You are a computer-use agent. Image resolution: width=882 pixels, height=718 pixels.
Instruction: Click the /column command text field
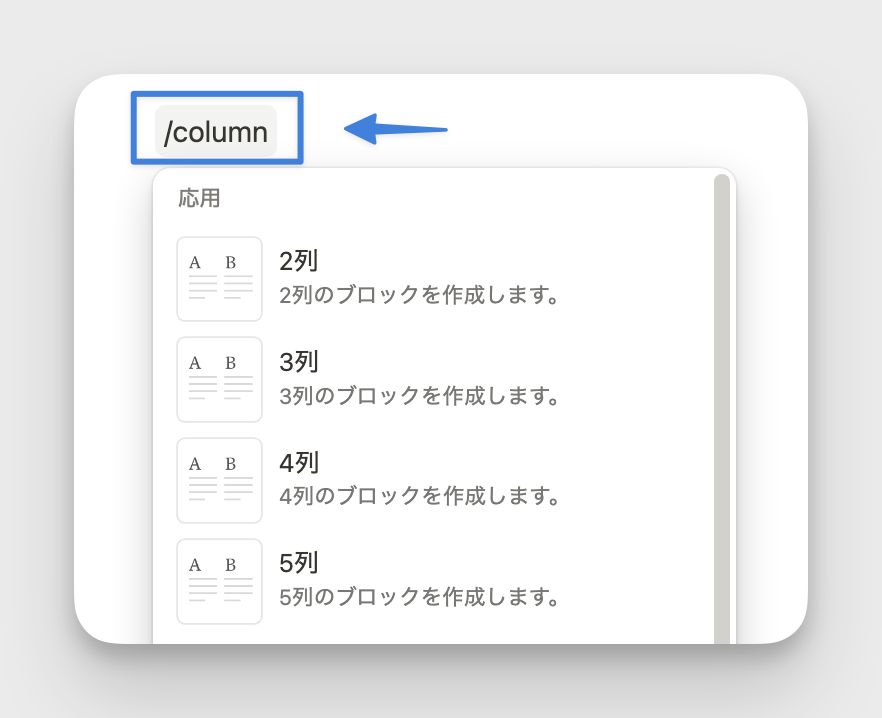[216, 131]
